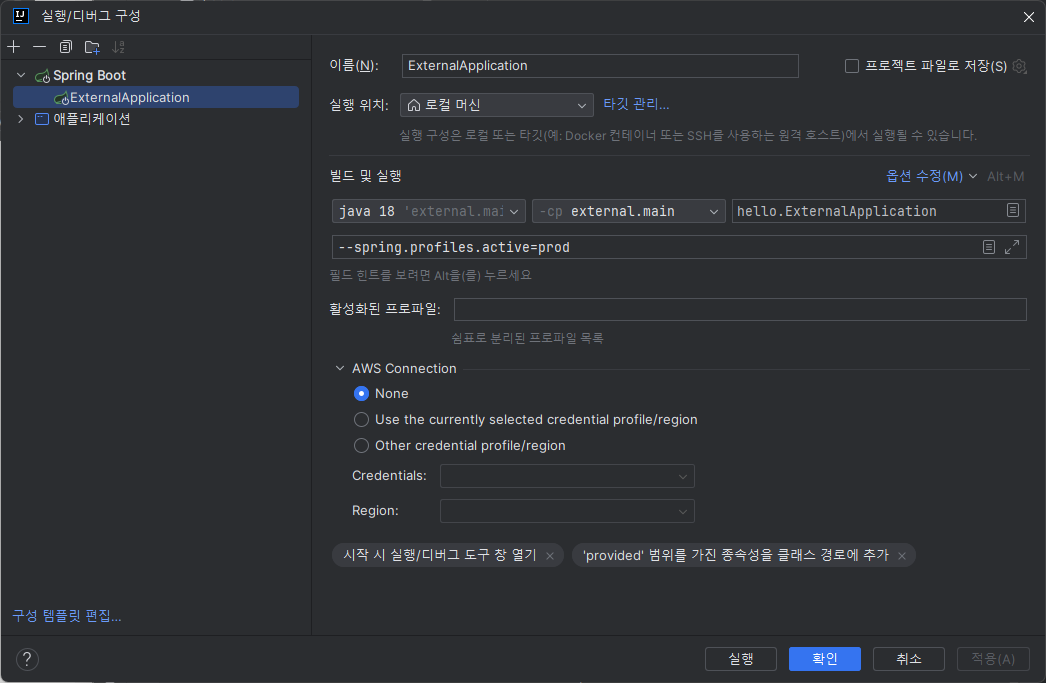Screen dimensions: 1046x683
Task: Open the -cp external.main classpath dropdown
Action: tap(628, 211)
